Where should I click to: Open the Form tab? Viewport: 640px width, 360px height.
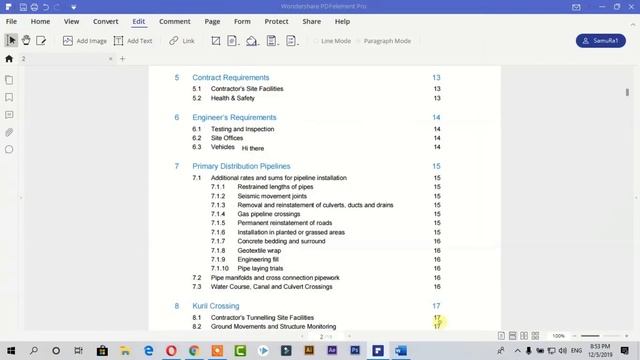click(242, 22)
